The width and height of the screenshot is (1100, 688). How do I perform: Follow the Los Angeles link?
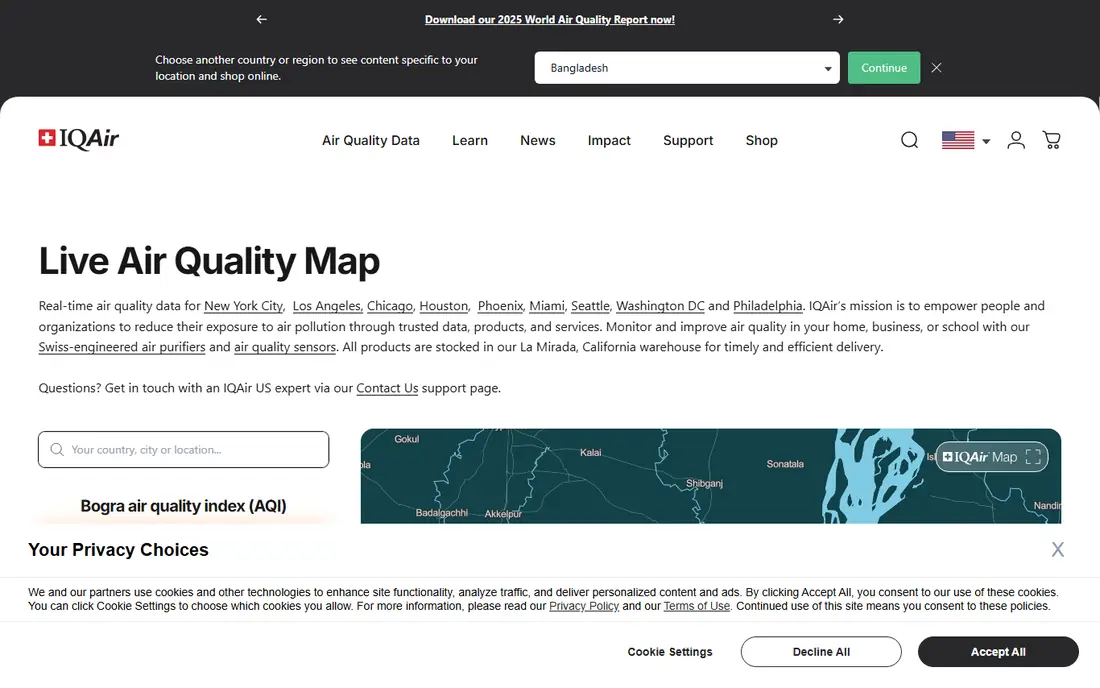click(327, 306)
